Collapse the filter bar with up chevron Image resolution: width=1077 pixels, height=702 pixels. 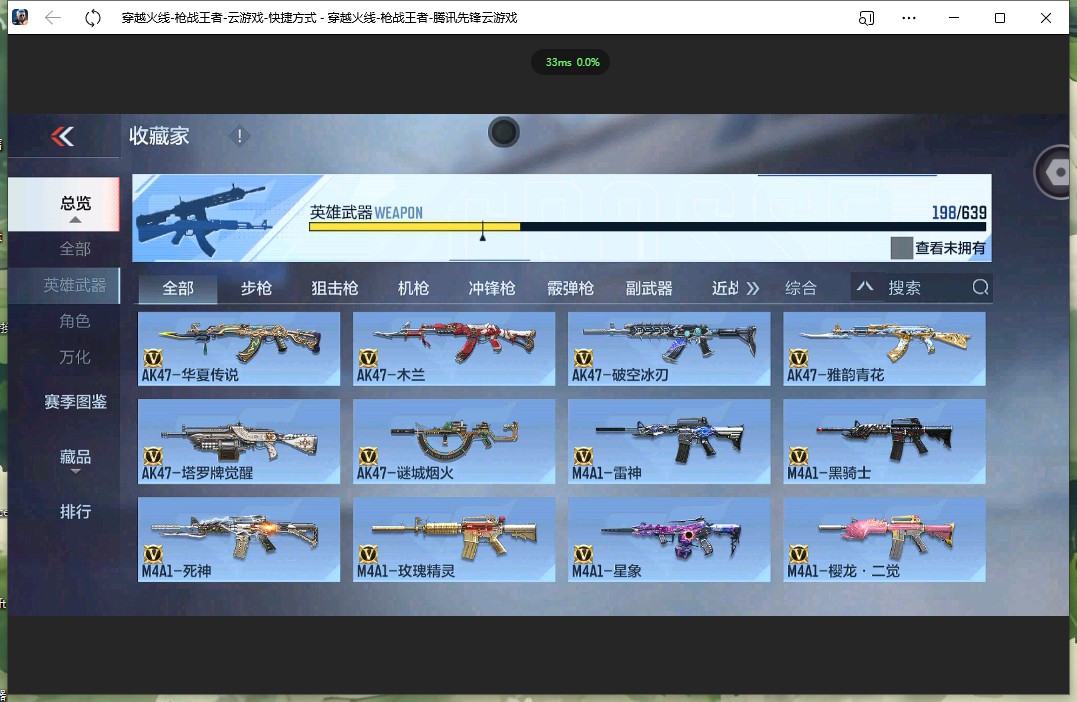[865, 286]
